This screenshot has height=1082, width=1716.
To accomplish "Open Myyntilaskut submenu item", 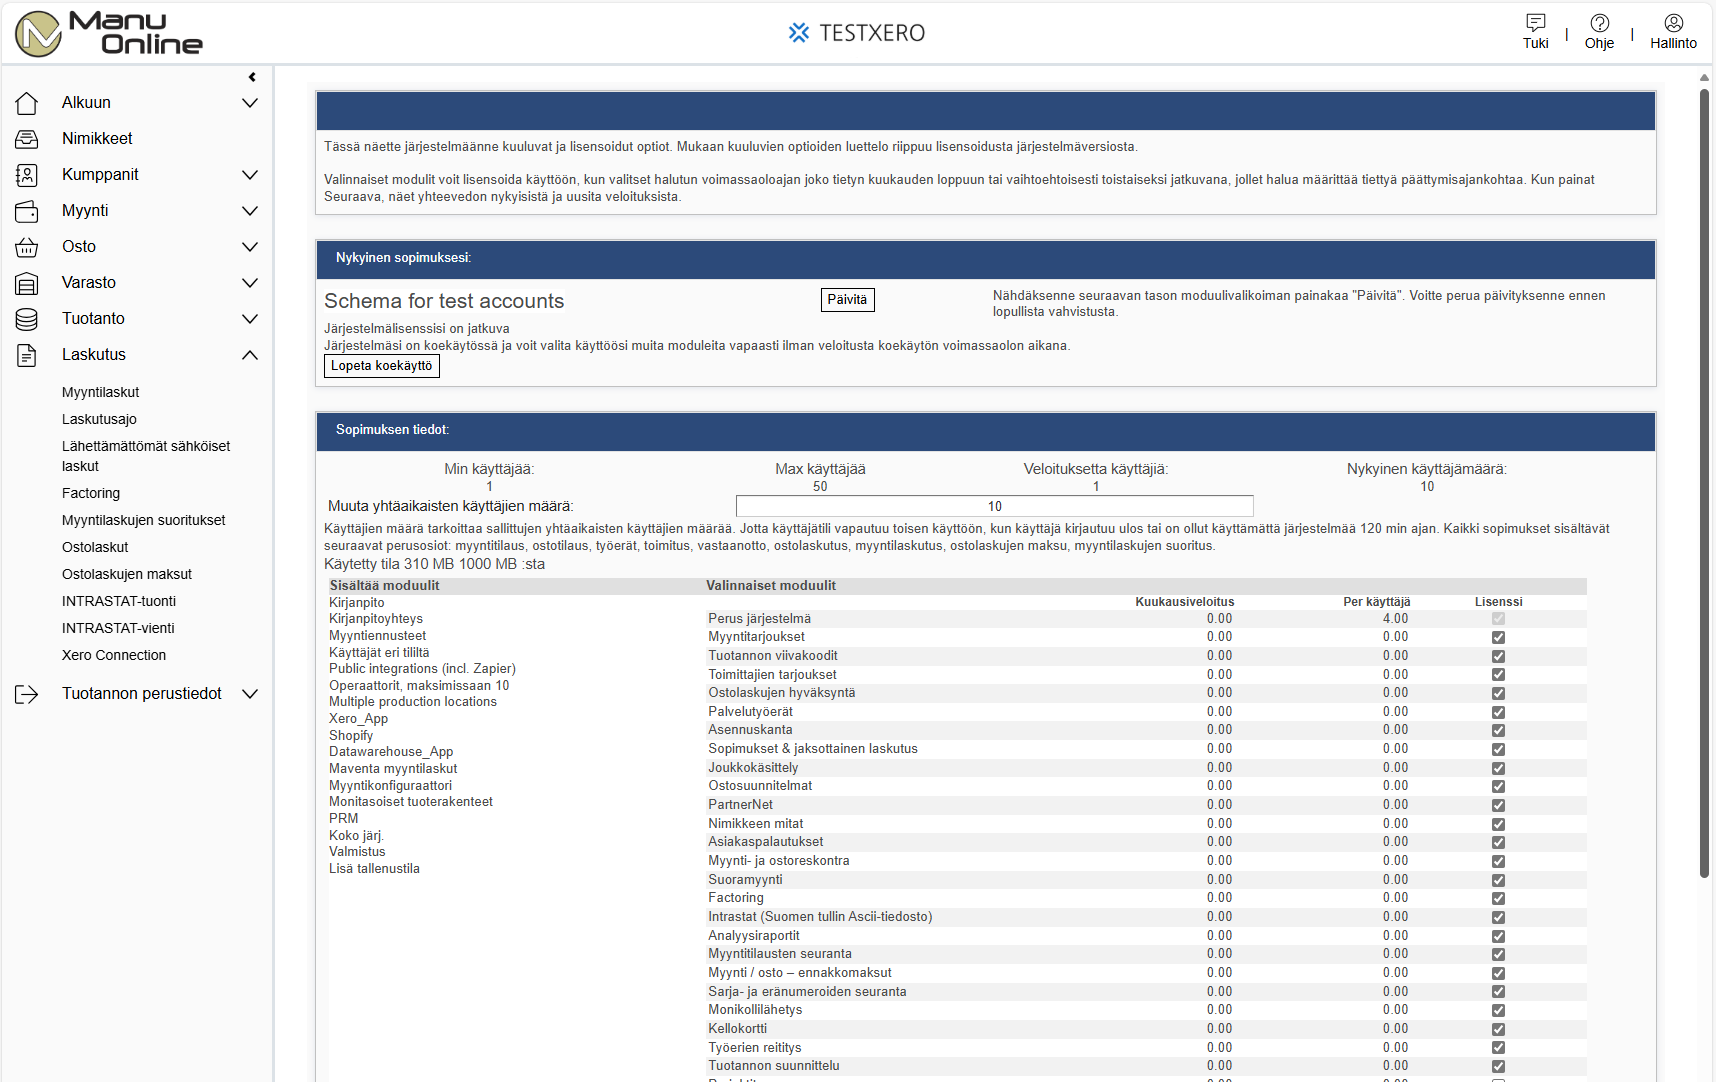I will pos(100,392).
